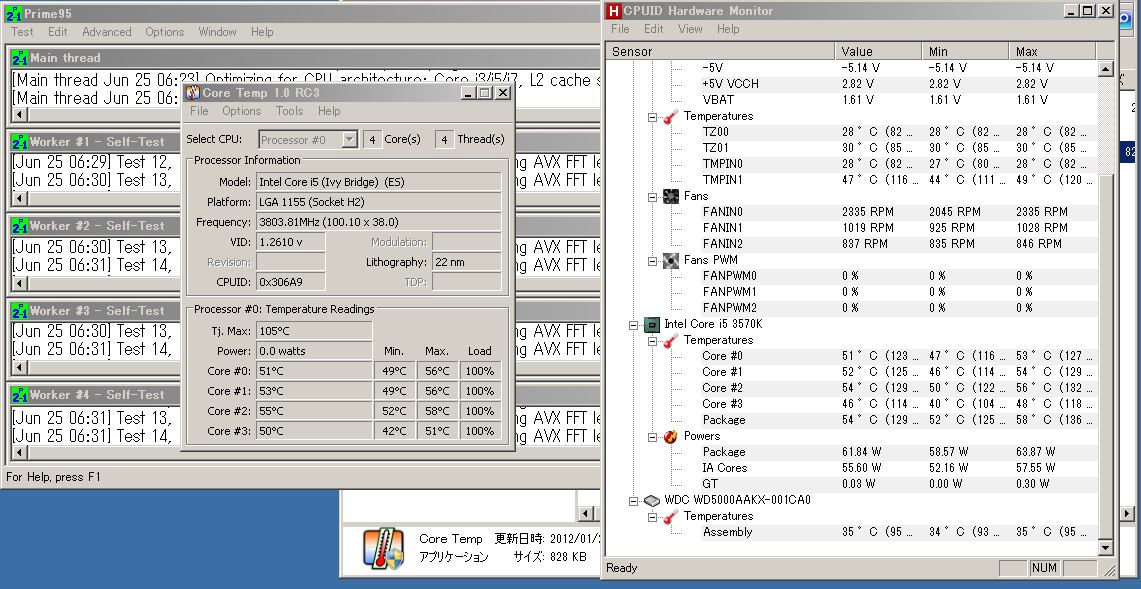Click the Core Temp thermometer title icon
The image size is (1141, 589).
[193, 93]
